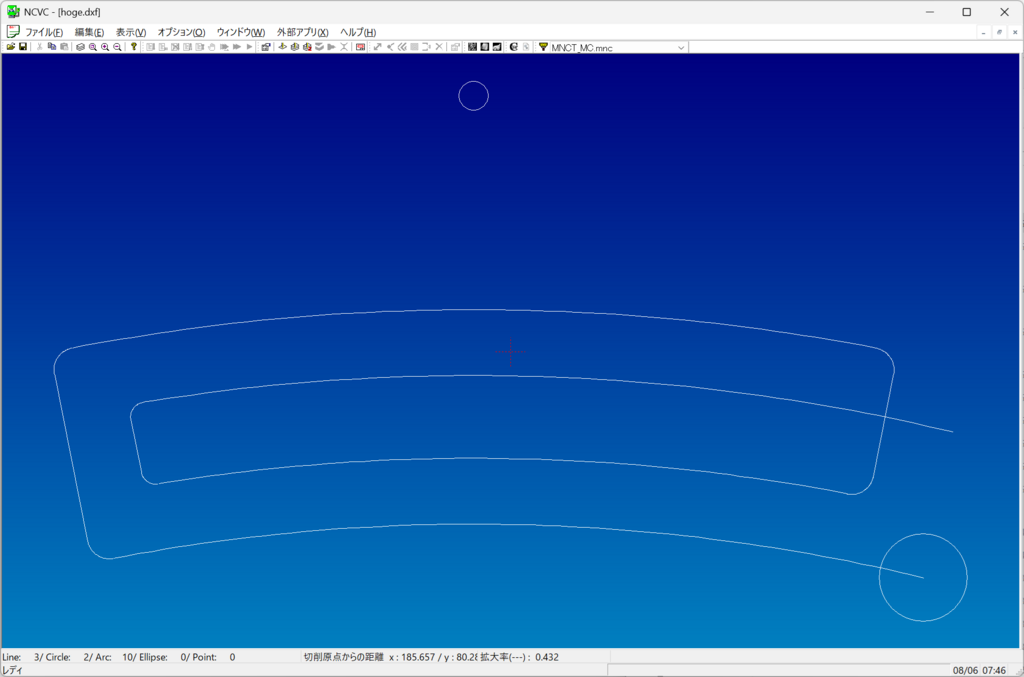Click the NCVC app icon in title bar
The image size is (1024, 677).
(13, 12)
